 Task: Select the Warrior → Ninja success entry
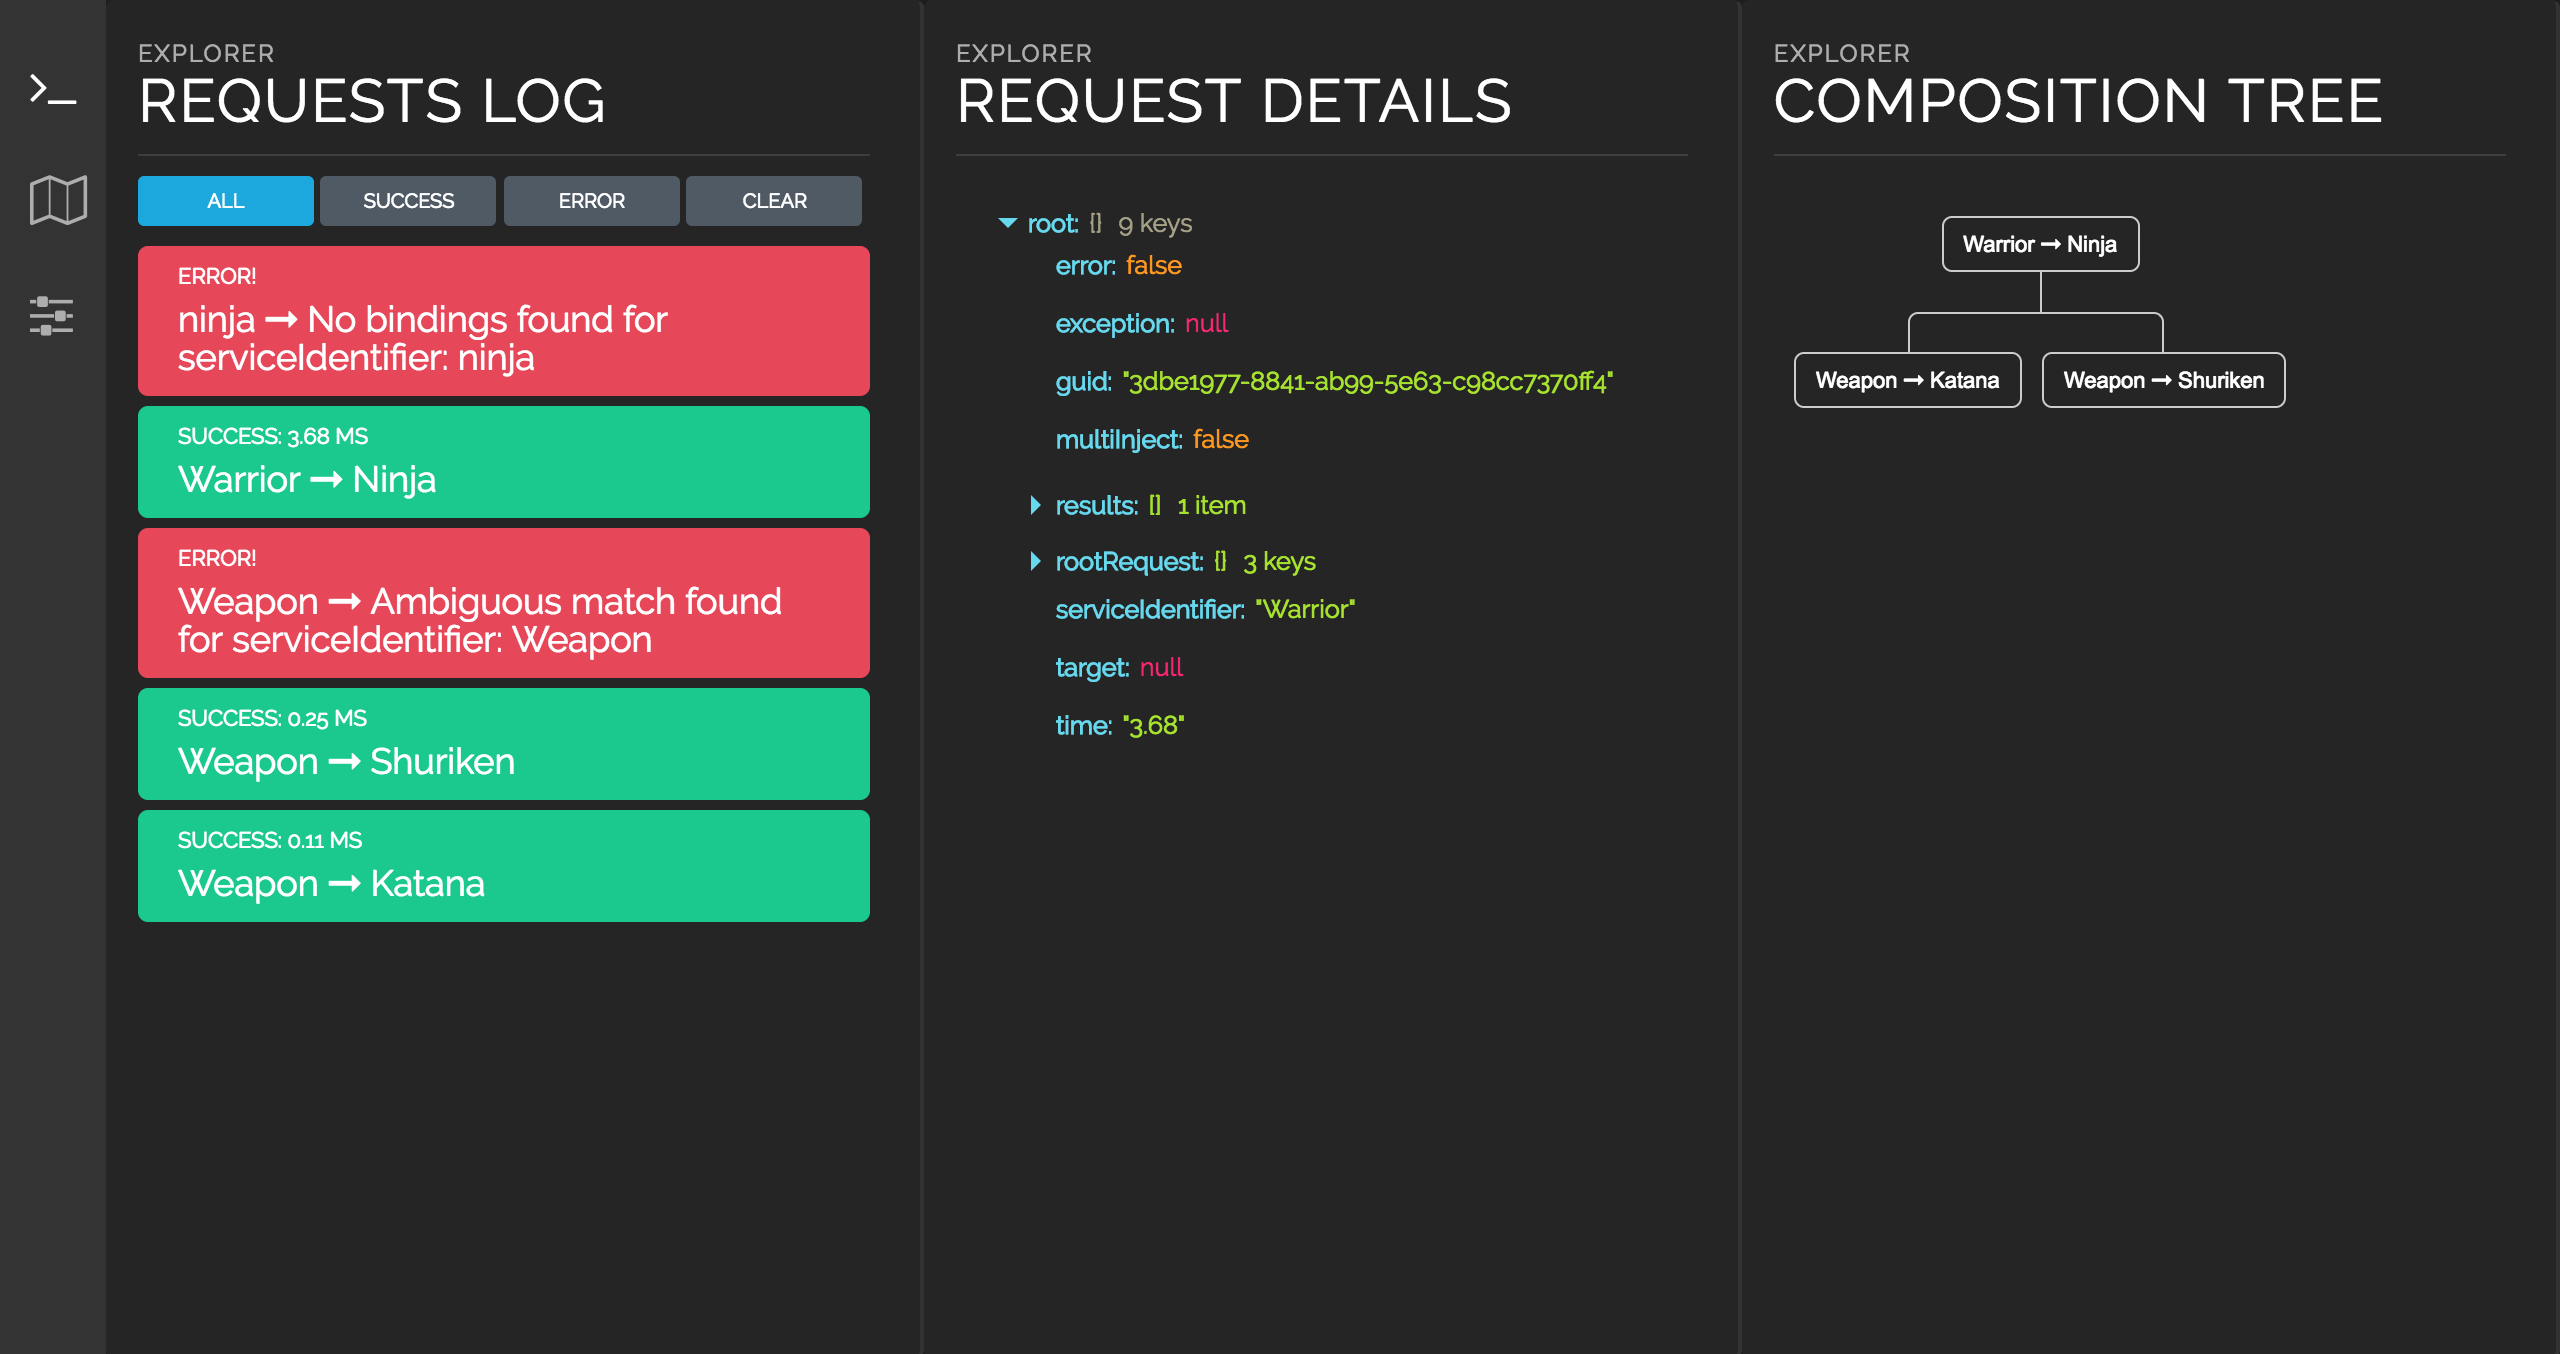503,462
